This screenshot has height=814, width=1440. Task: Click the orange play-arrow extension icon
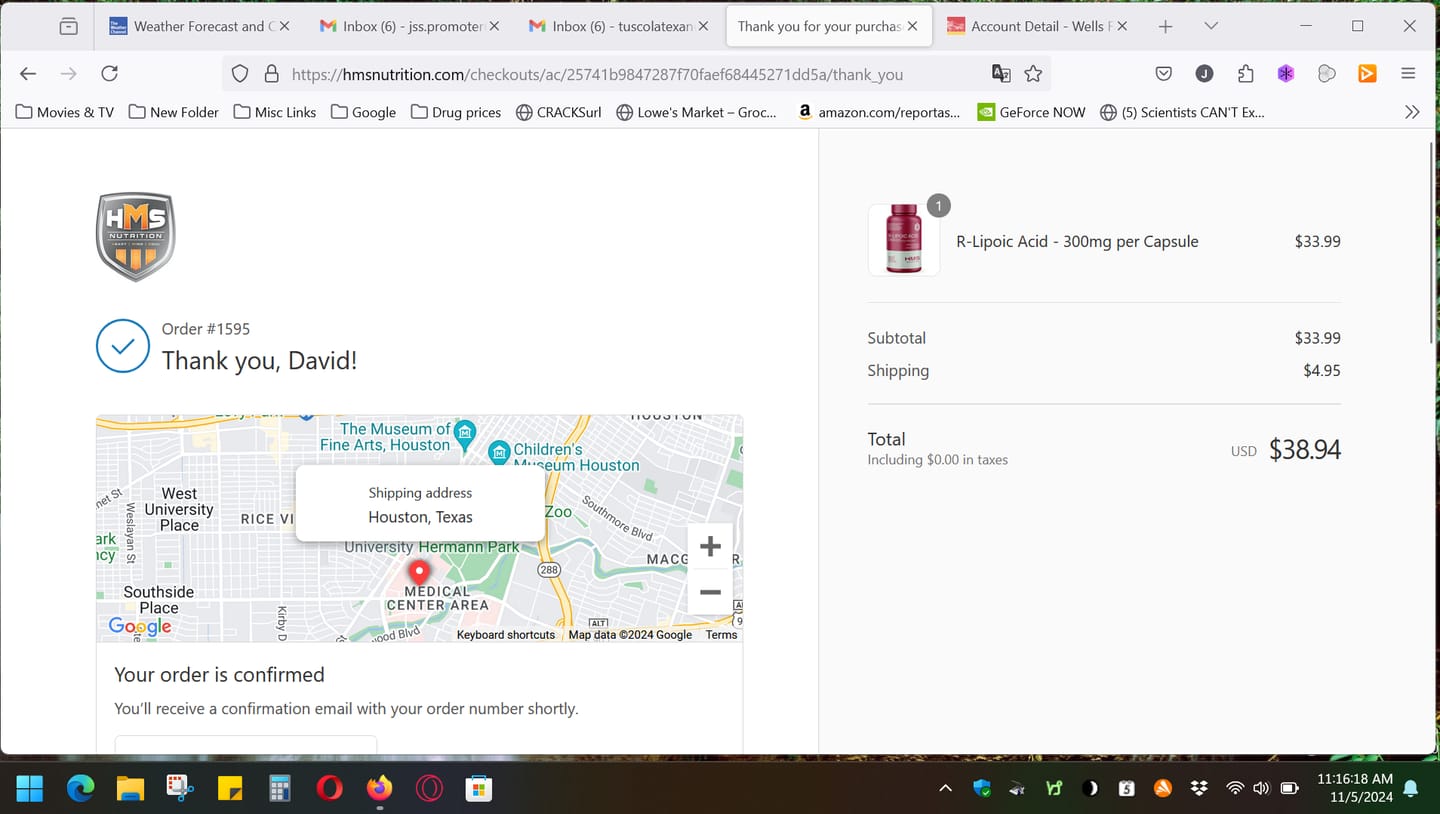1367,73
